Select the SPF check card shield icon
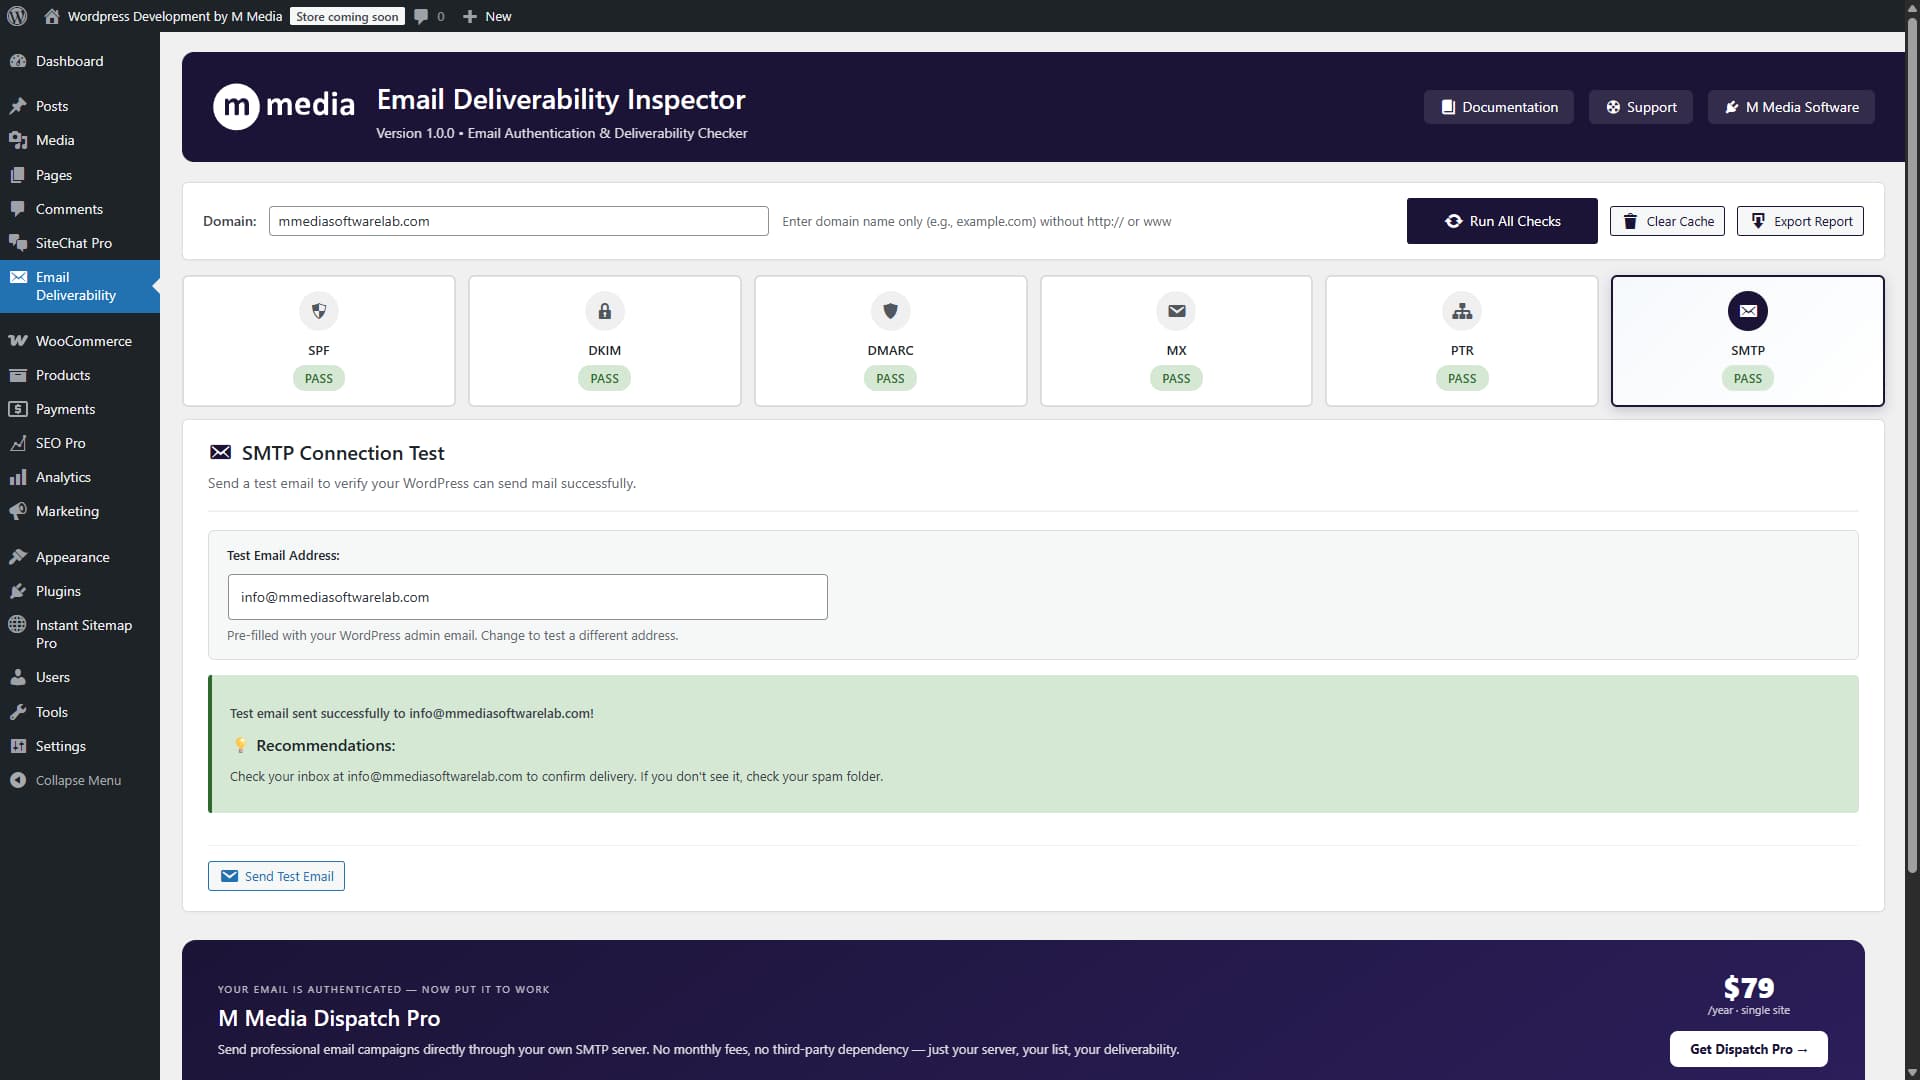Image resolution: width=1920 pixels, height=1080 pixels. pyautogui.click(x=318, y=311)
